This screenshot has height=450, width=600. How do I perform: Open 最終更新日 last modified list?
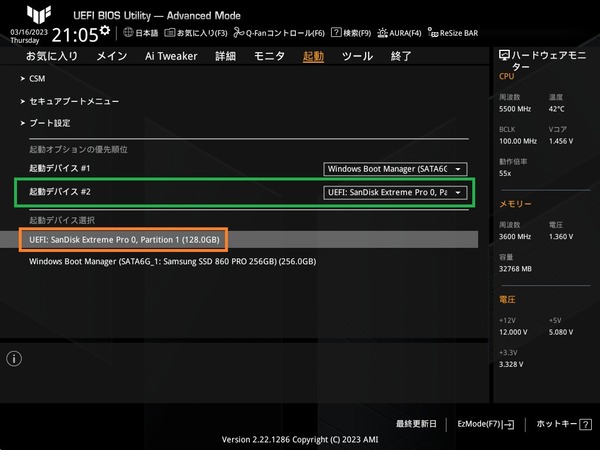pyautogui.click(x=416, y=424)
